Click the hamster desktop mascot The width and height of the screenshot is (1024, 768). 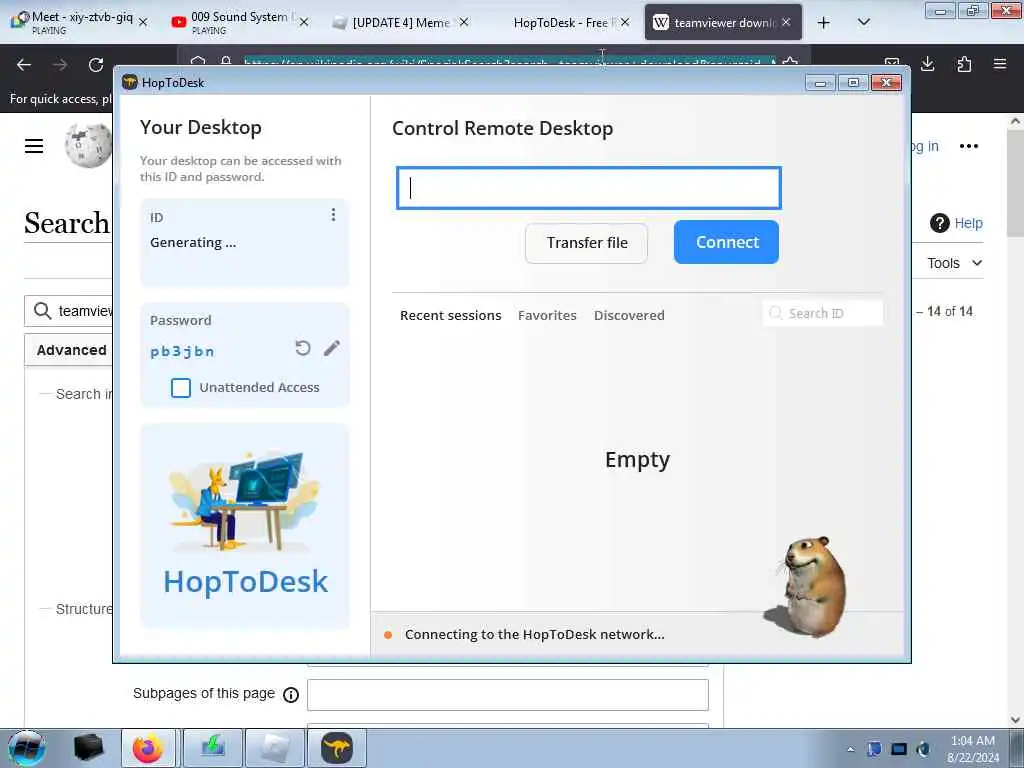tap(808, 586)
